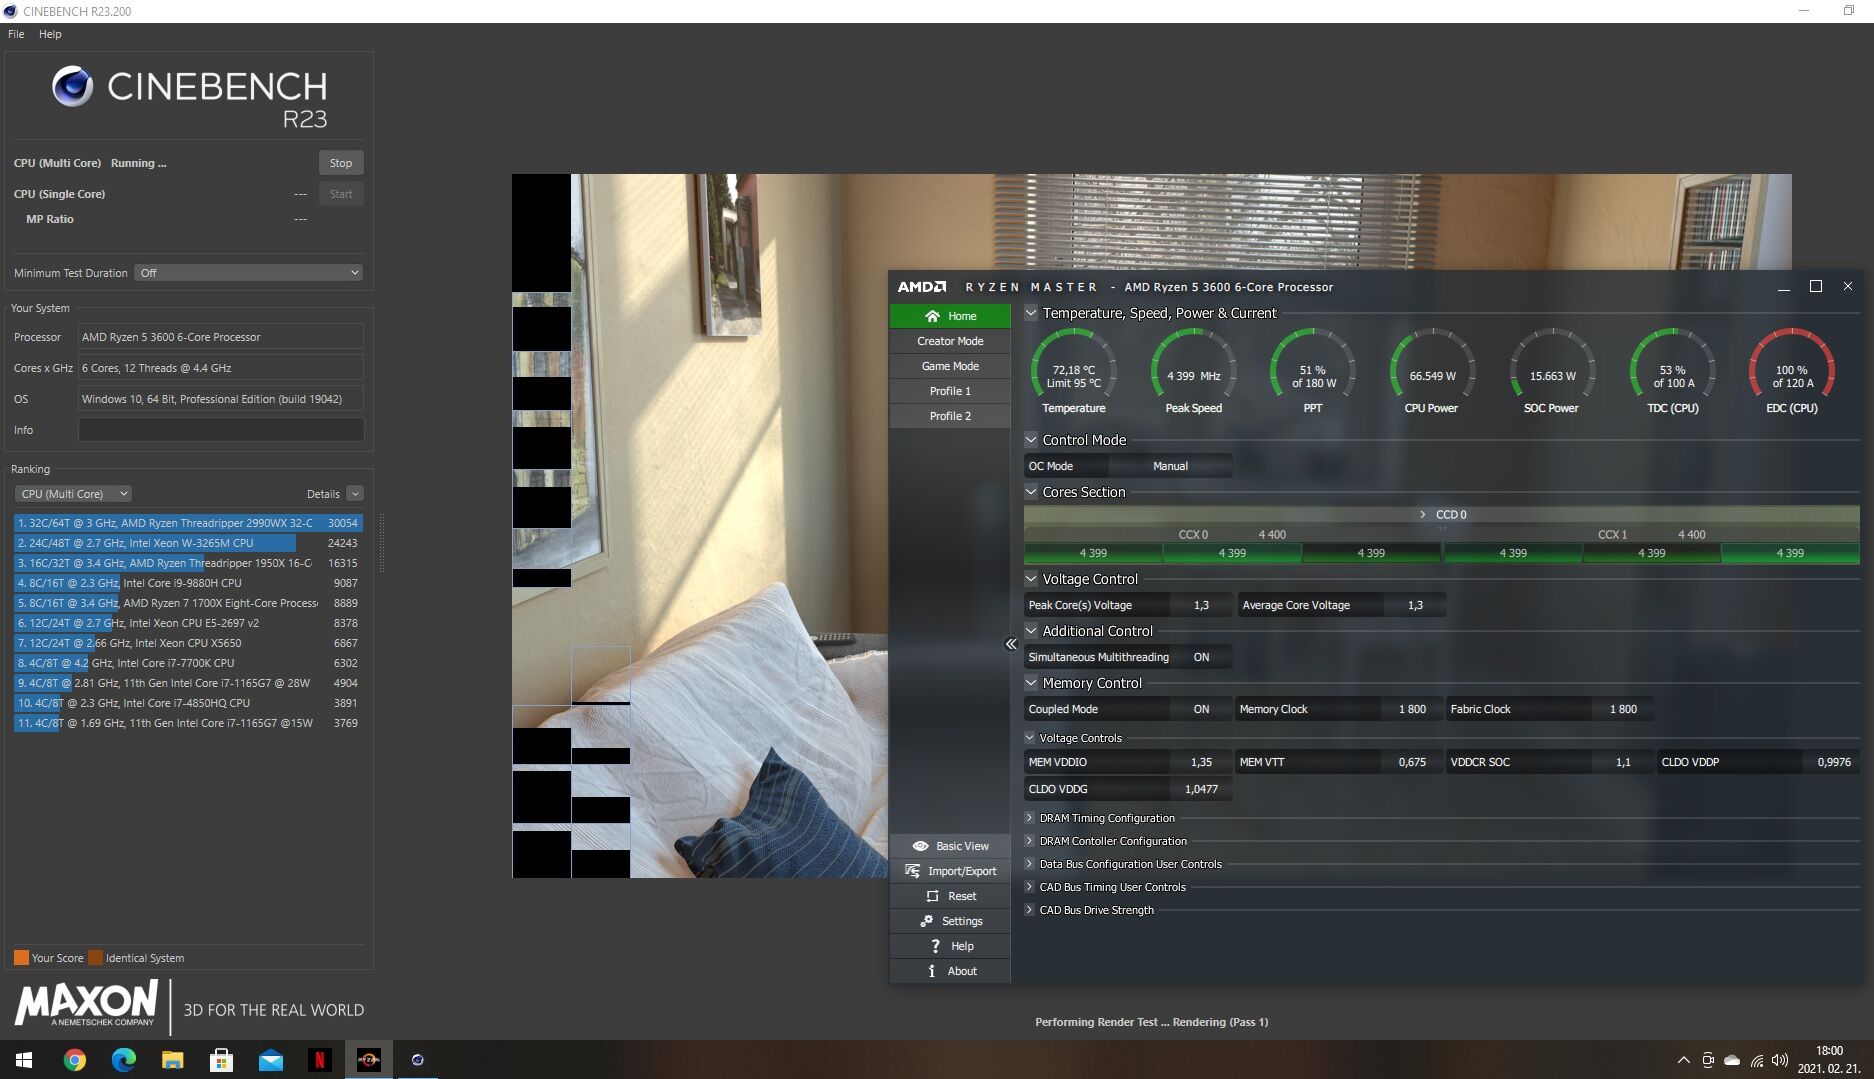Stop the CPU Multi Core test
This screenshot has height=1079, width=1874.
point(341,163)
